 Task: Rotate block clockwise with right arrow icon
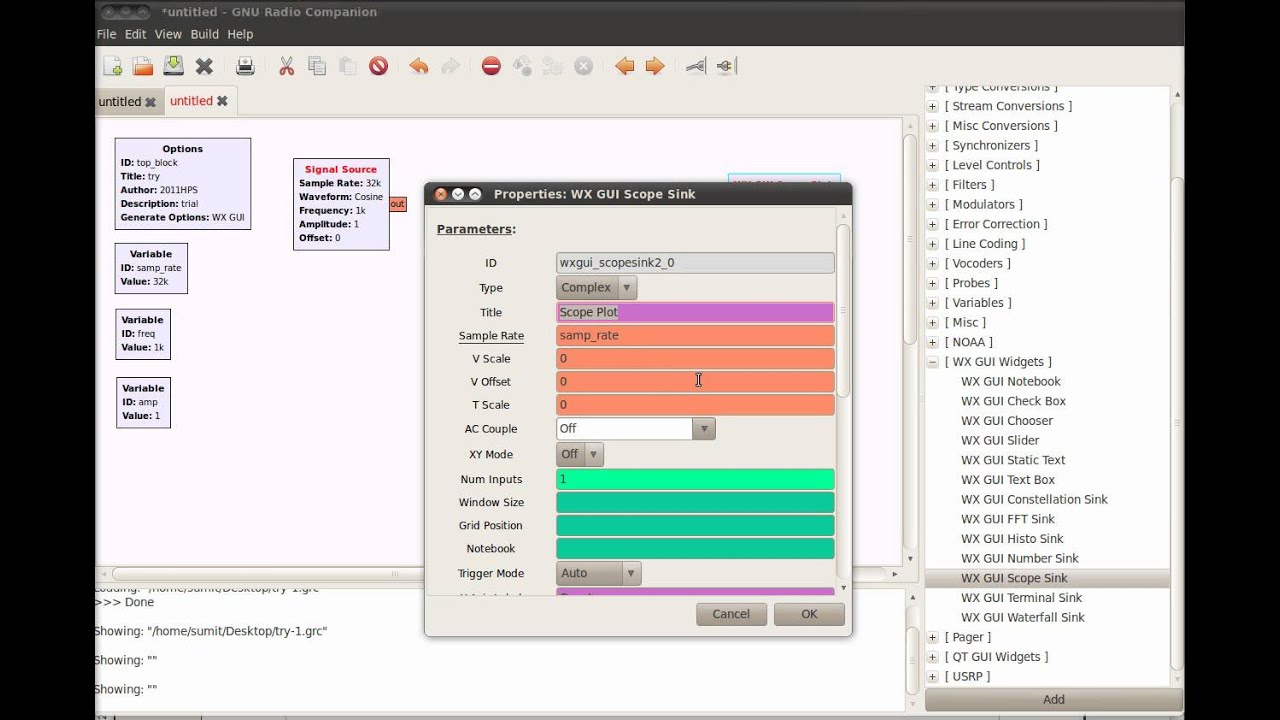655,66
